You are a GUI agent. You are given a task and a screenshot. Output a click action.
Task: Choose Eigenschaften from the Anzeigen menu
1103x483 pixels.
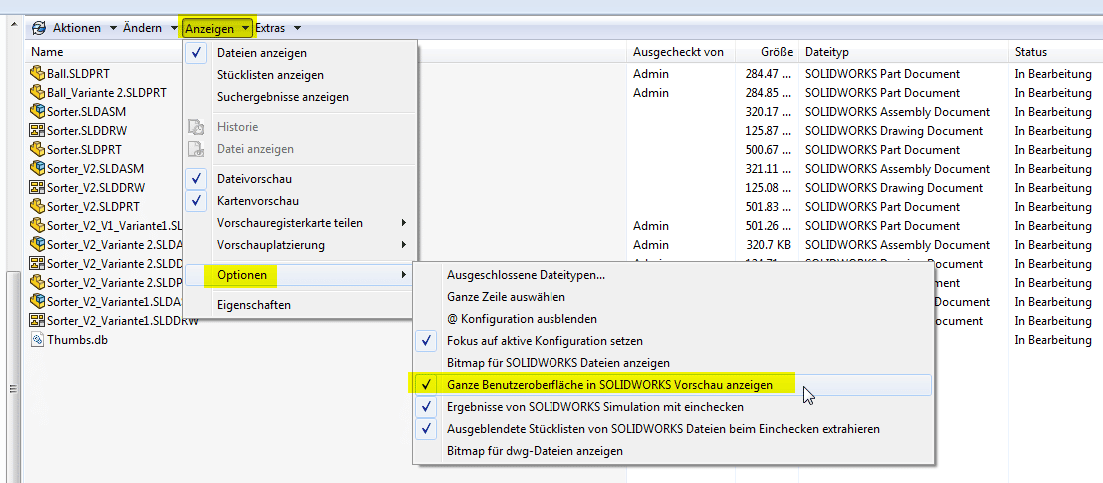coord(254,305)
